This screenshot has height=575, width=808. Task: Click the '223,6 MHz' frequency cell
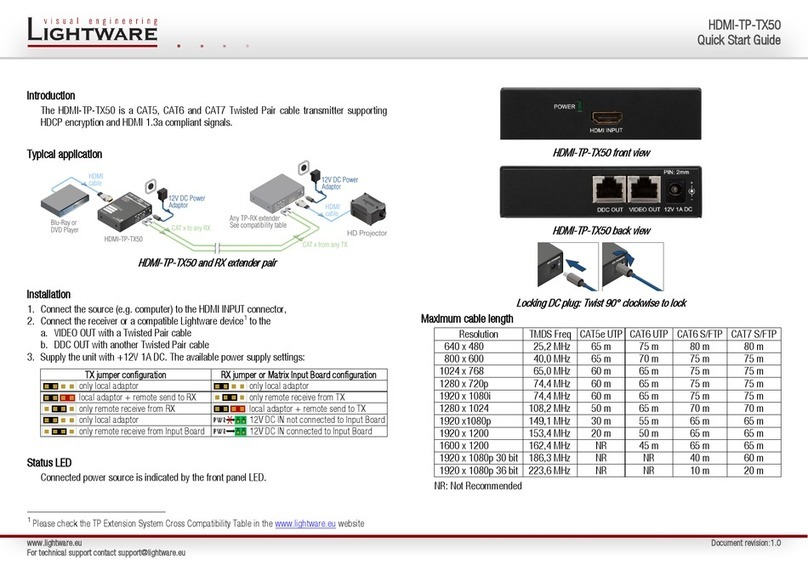click(550, 471)
